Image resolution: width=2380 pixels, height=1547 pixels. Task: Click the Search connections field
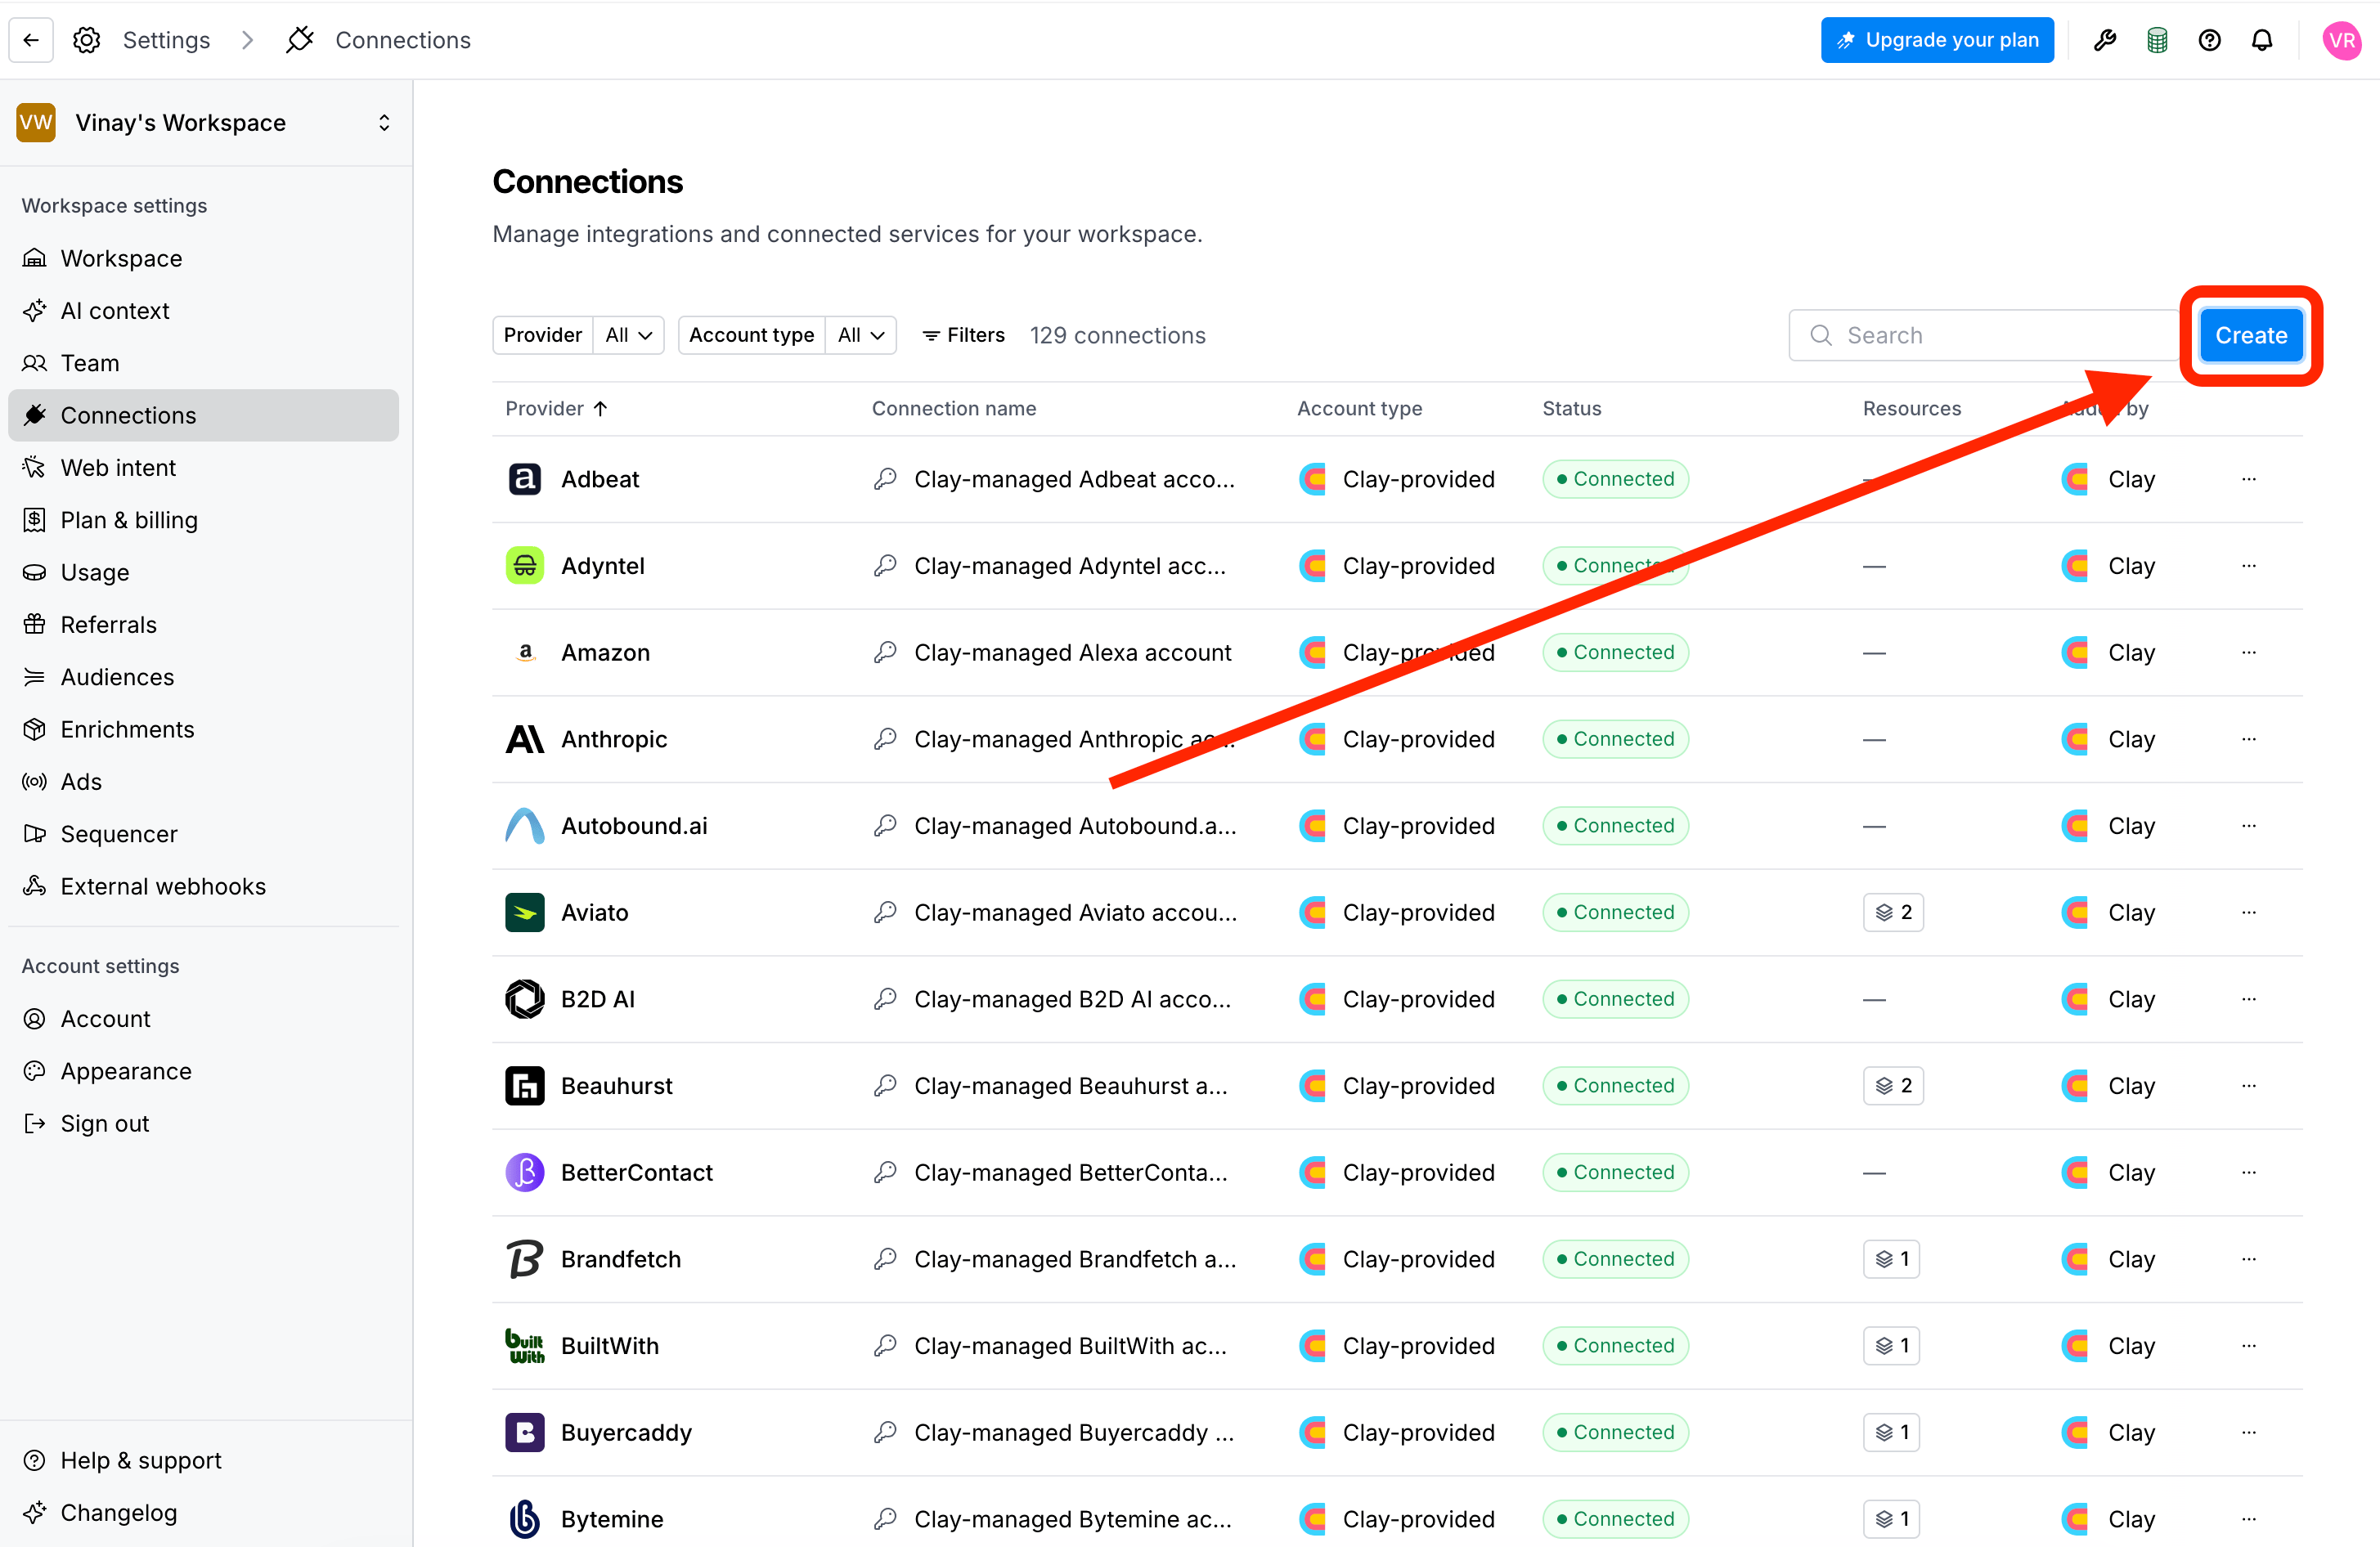(1985, 335)
